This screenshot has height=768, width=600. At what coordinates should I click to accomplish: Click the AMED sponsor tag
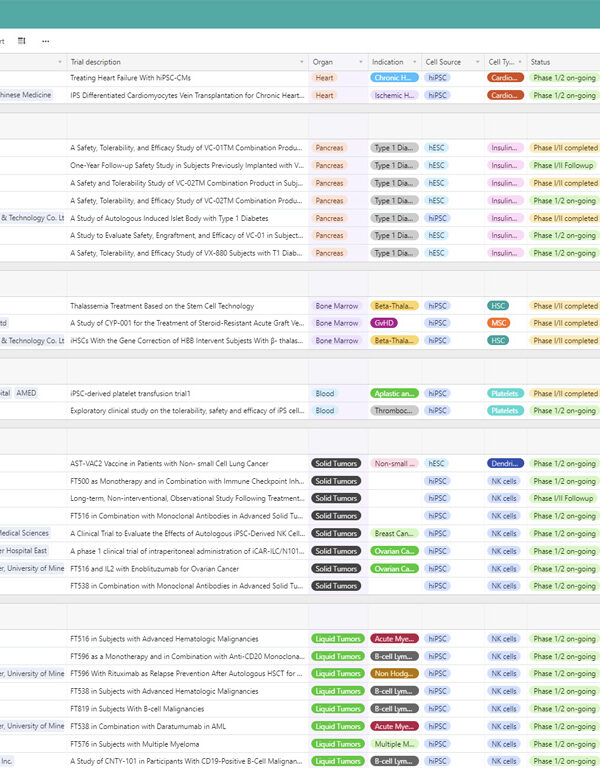tap(26, 393)
